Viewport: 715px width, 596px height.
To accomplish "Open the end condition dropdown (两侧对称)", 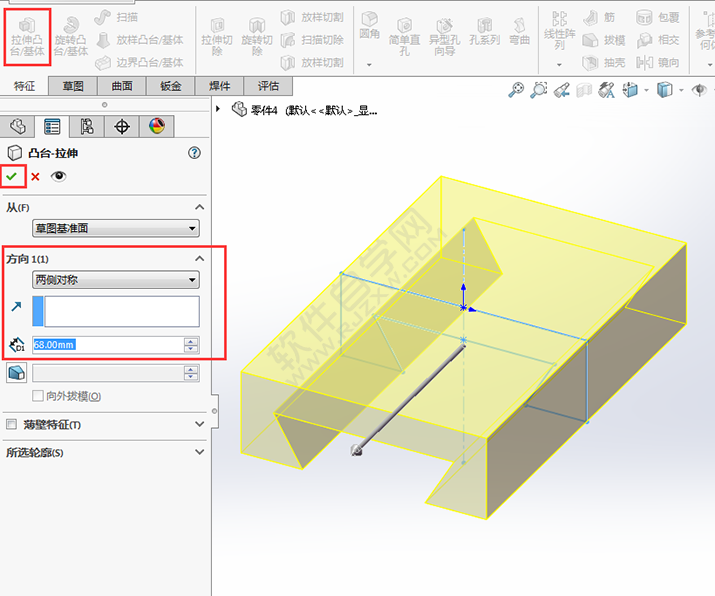I will tap(116, 280).
